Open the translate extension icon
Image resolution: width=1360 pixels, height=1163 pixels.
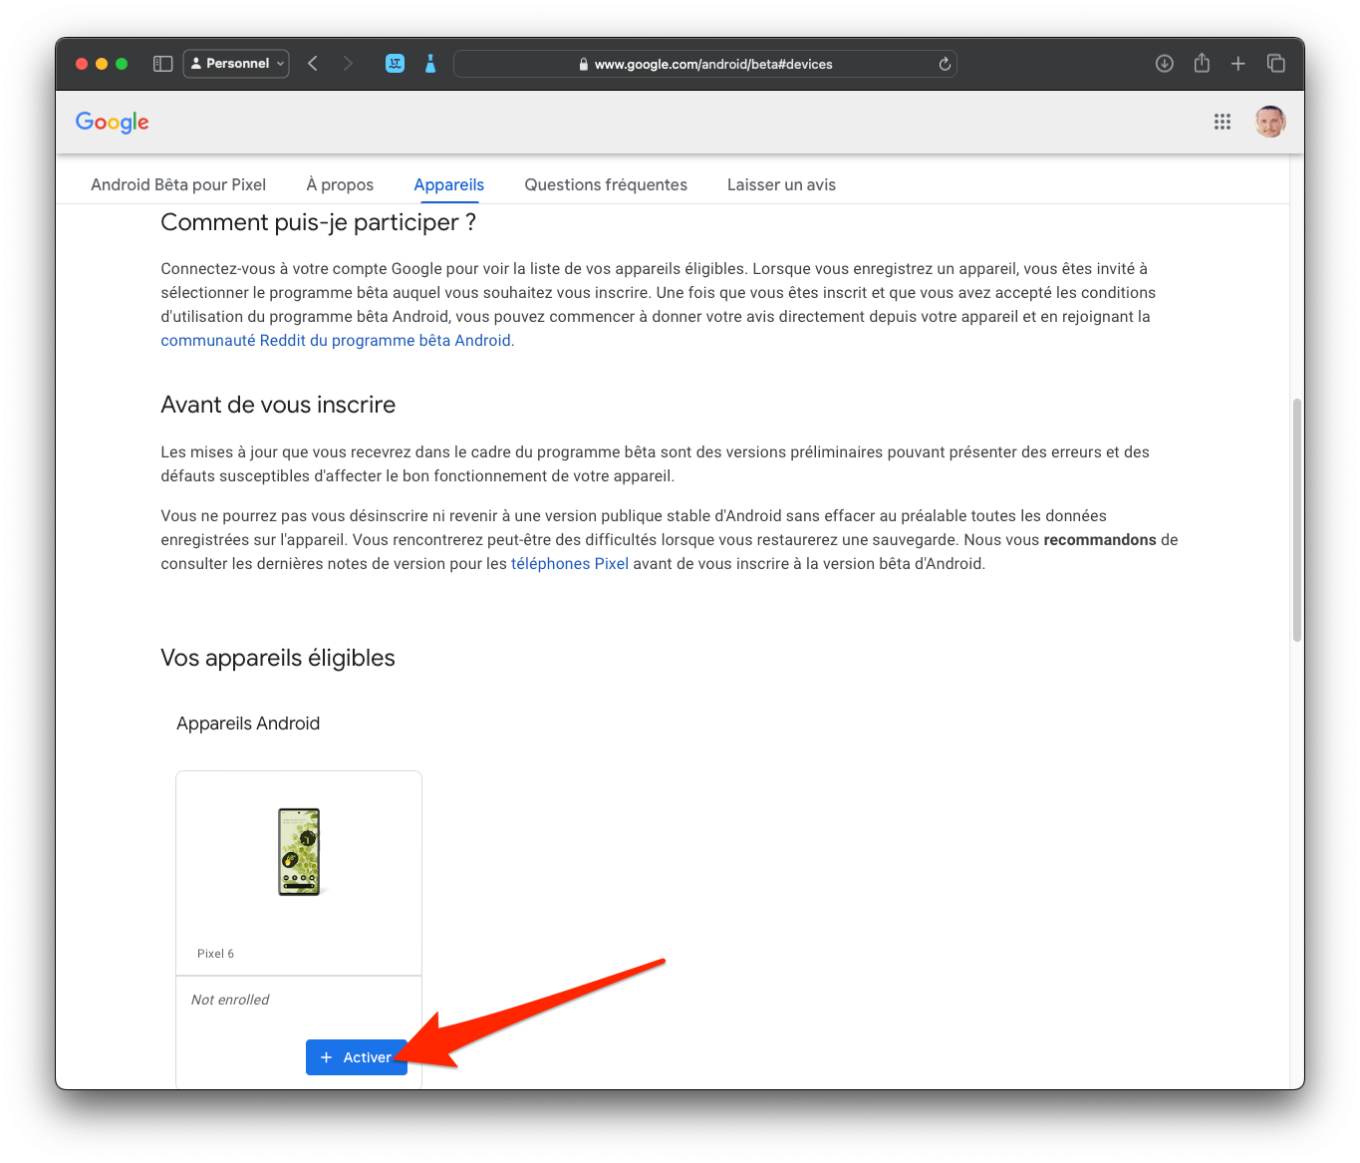395,64
